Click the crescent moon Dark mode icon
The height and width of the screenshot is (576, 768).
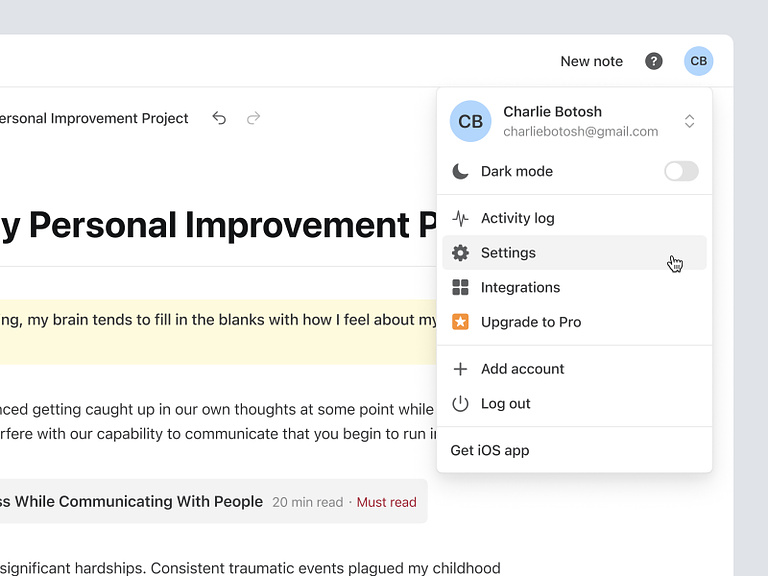[x=460, y=171]
